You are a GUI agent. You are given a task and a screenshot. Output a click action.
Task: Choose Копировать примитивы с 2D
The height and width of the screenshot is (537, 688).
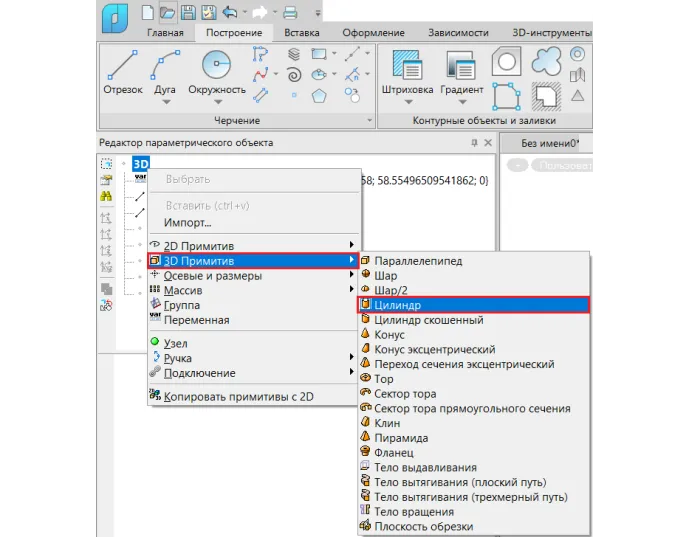(x=253, y=397)
